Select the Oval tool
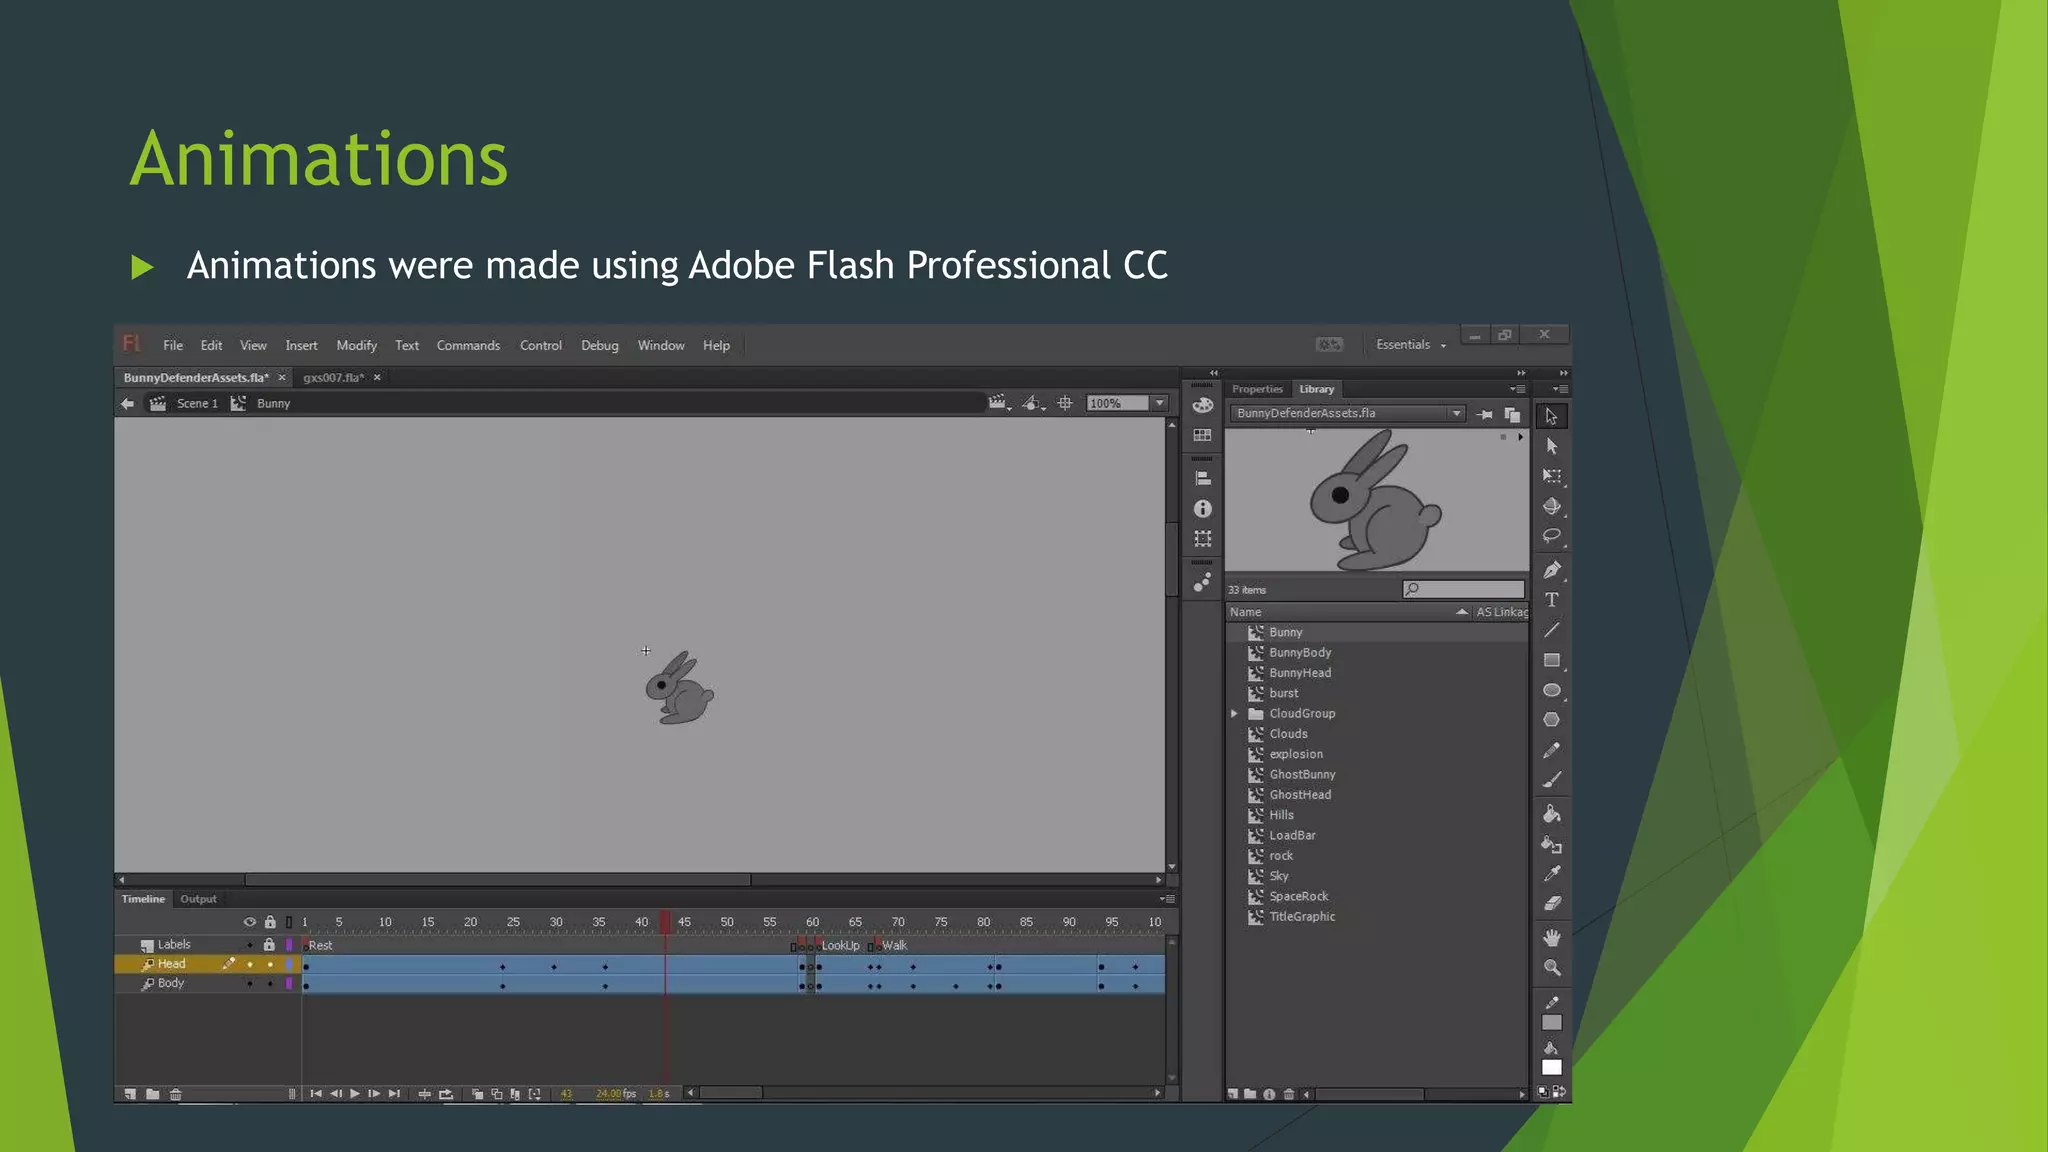 coord(1551,690)
